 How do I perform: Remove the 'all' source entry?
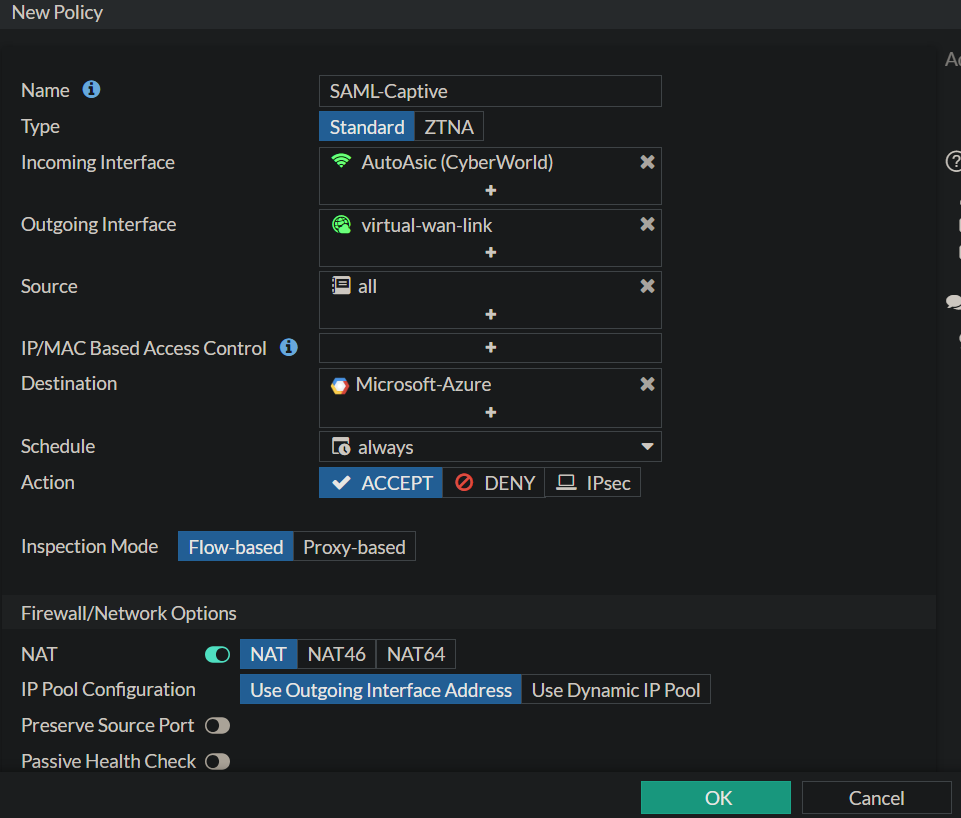point(647,286)
